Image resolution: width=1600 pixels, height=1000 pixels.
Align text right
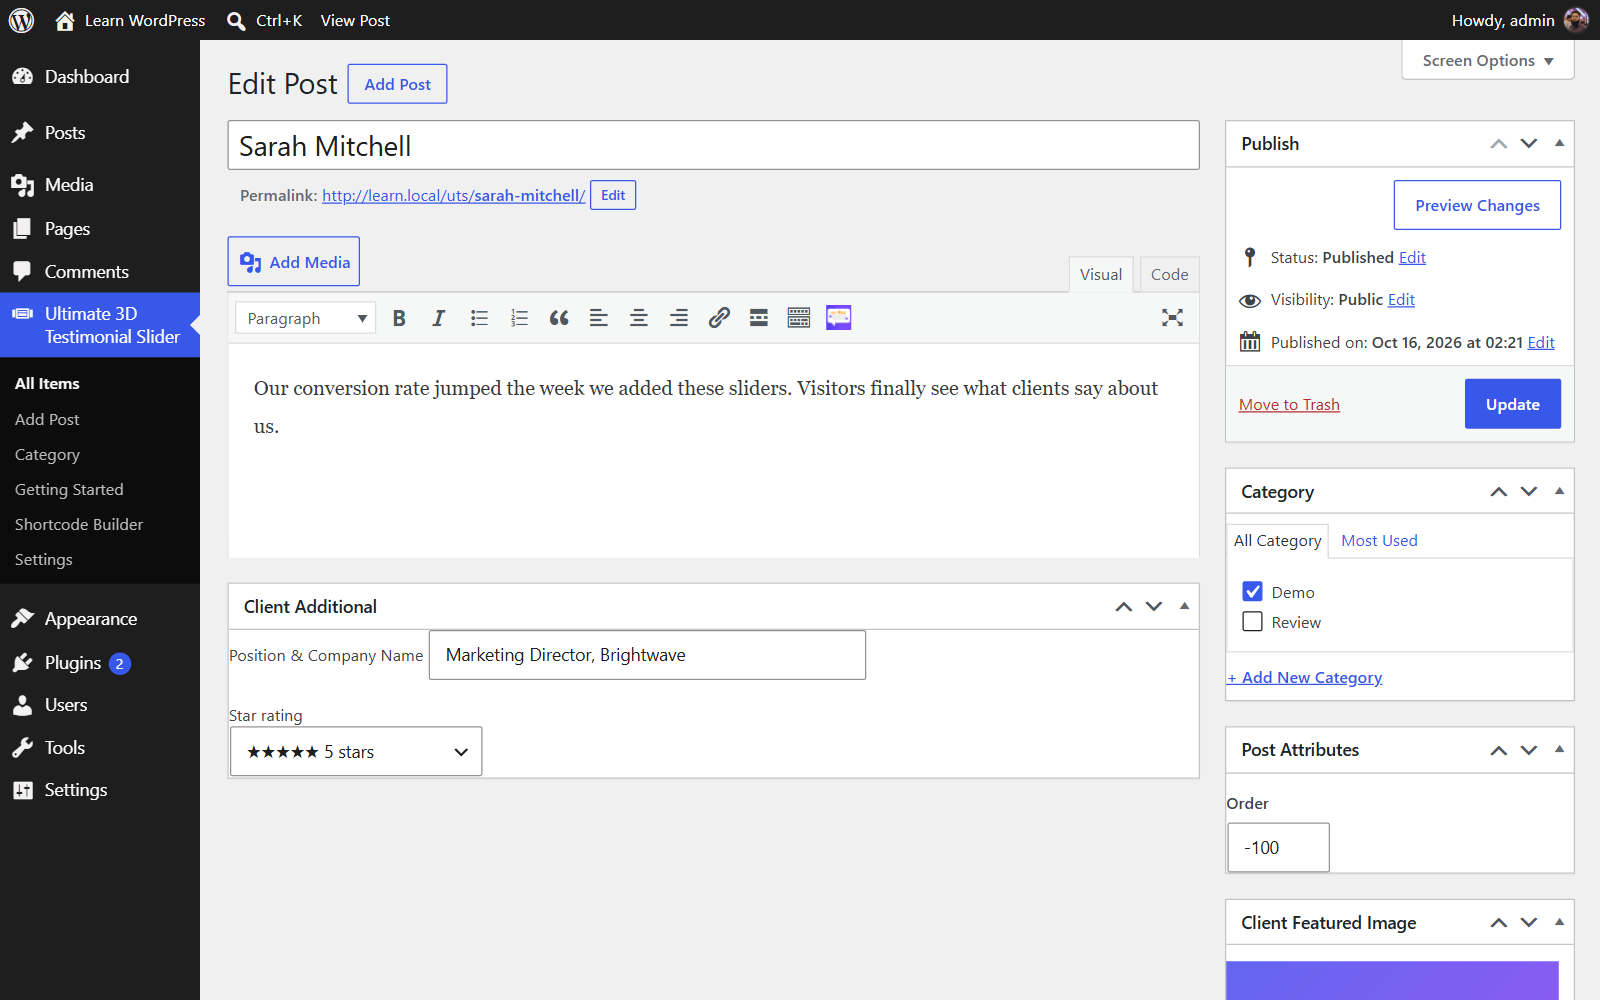point(679,318)
